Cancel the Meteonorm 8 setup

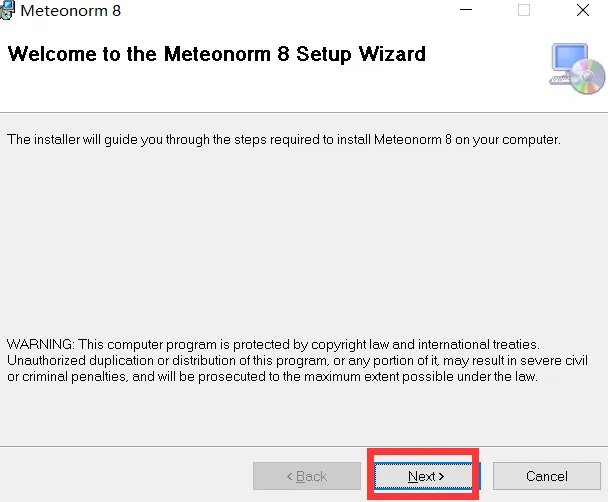tap(546, 476)
